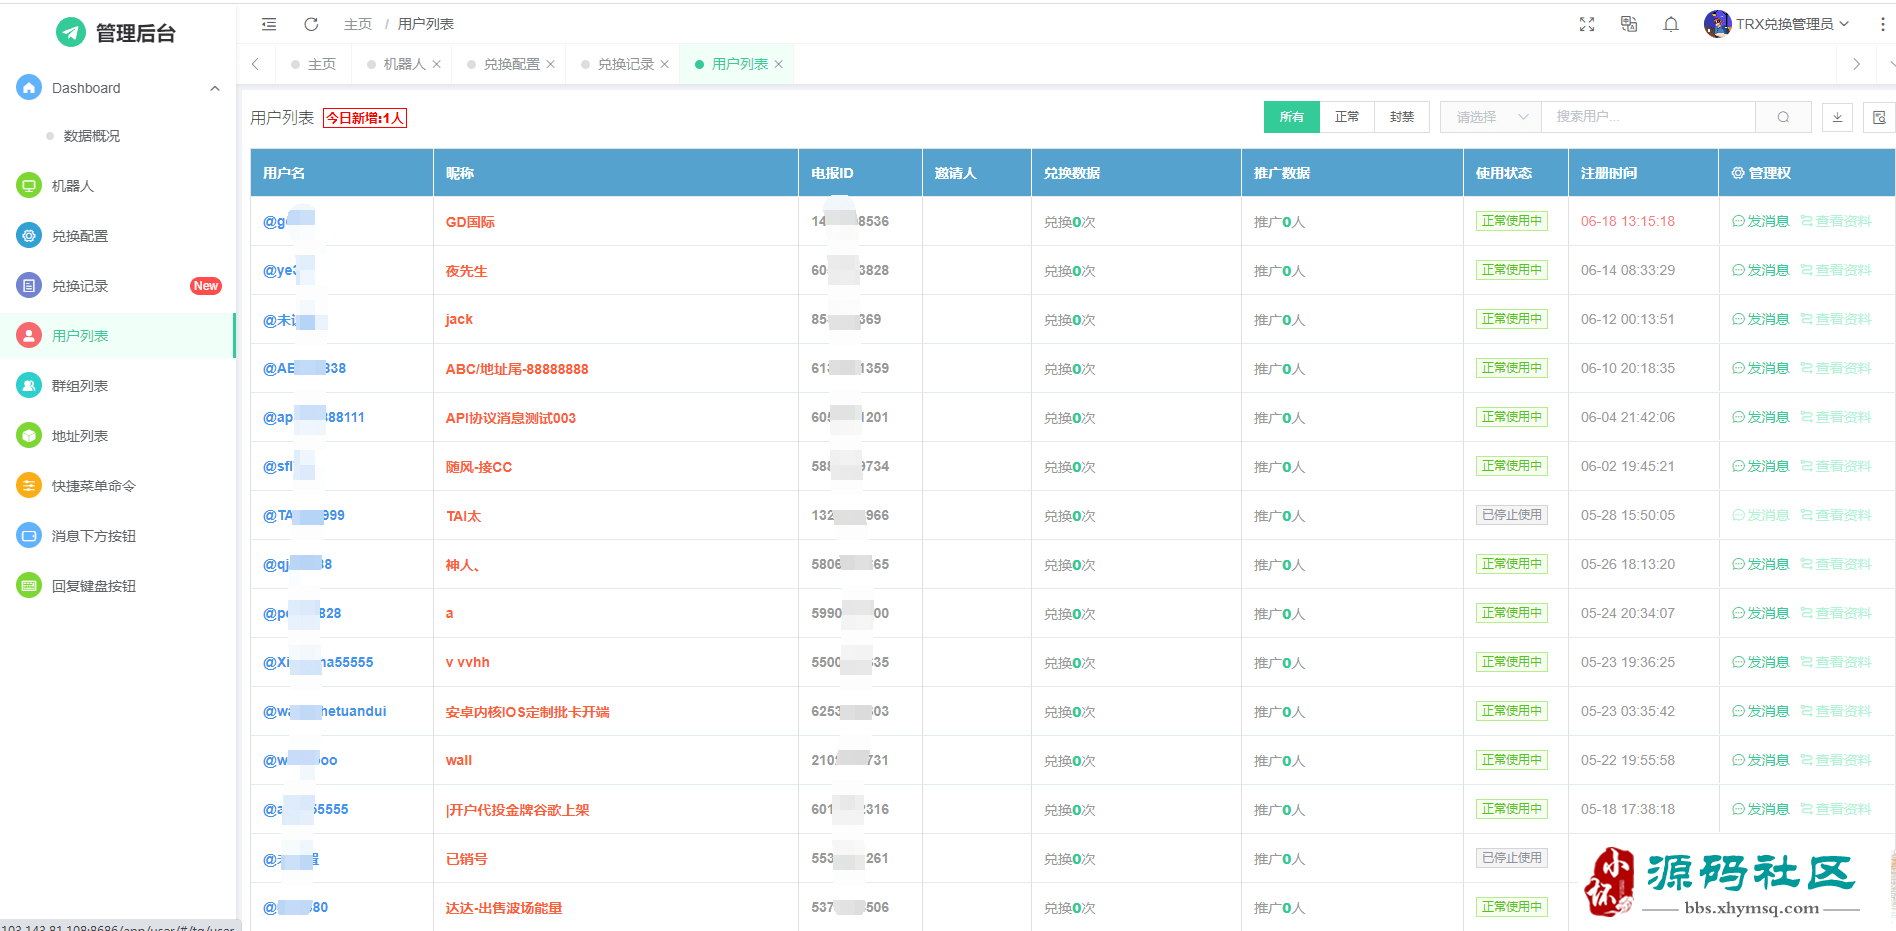Viewport: 1896px width, 931px height.
Task: Enter fullscreen mode via header icon
Action: [x=1586, y=24]
